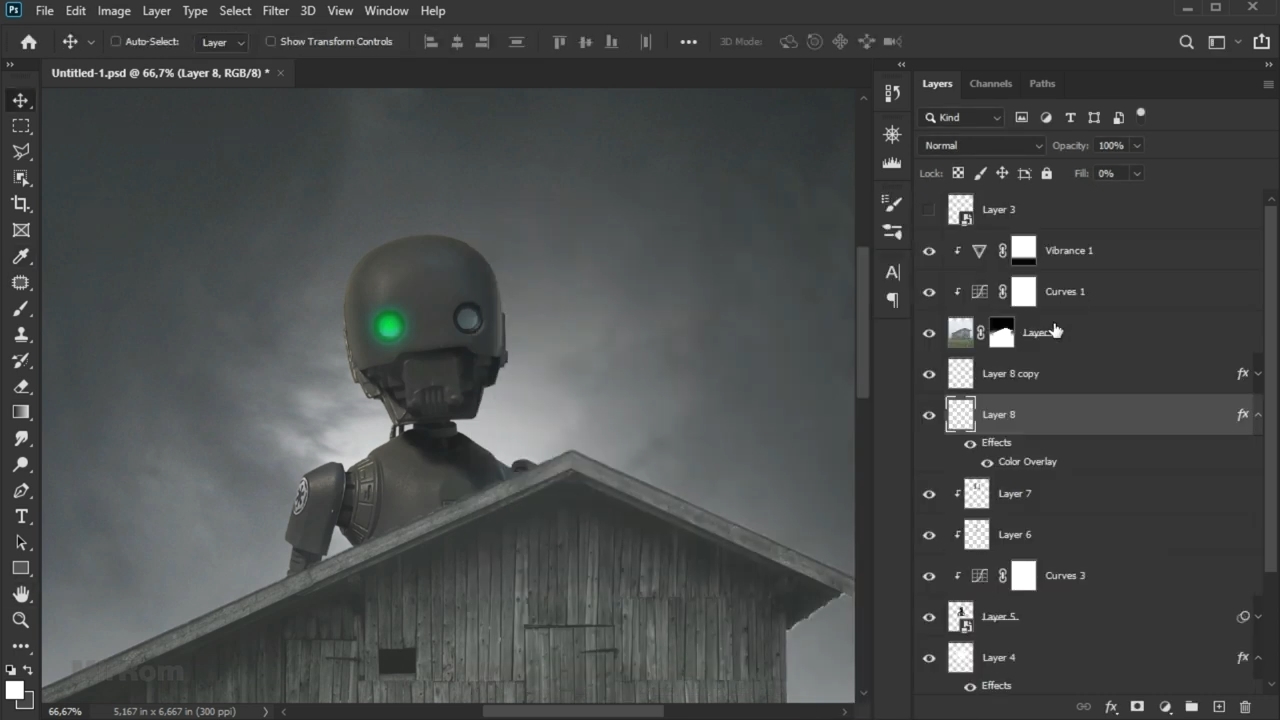Click the foreground color swatch
1280x720 pixels.
(14, 691)
